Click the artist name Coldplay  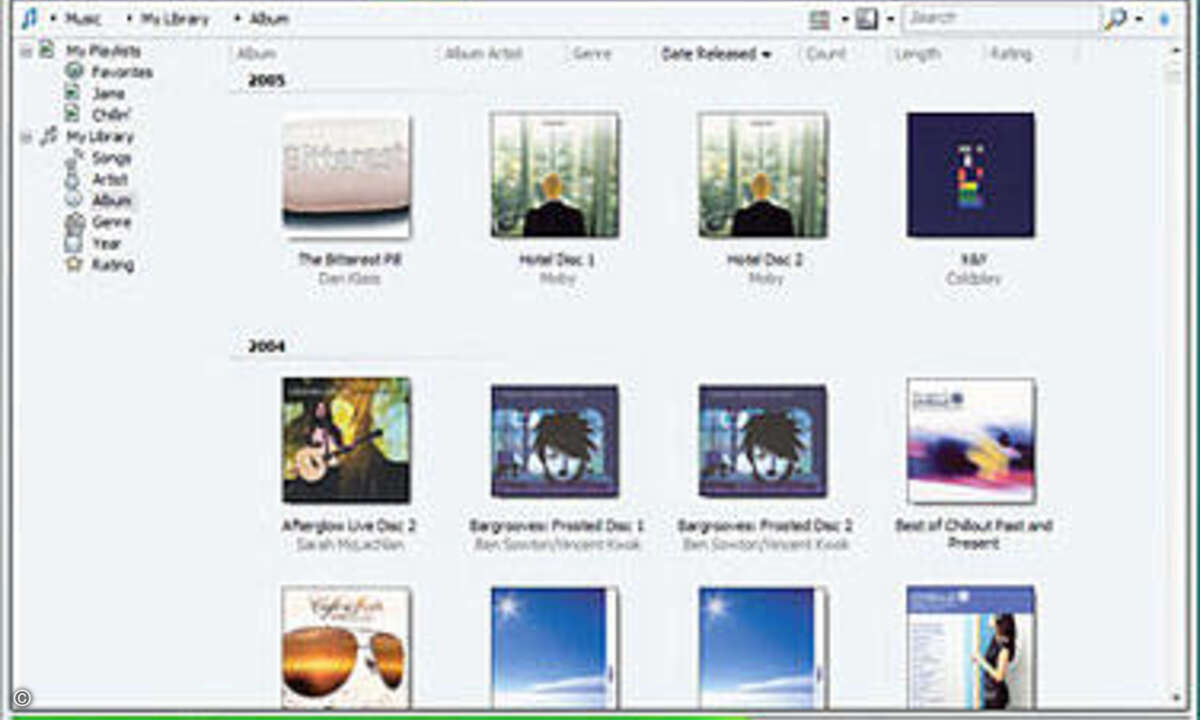click(973, 279)
